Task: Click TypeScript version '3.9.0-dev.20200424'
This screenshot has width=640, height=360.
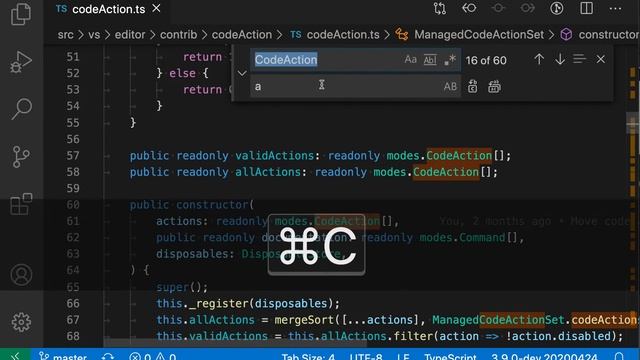Action: (544, 356)
